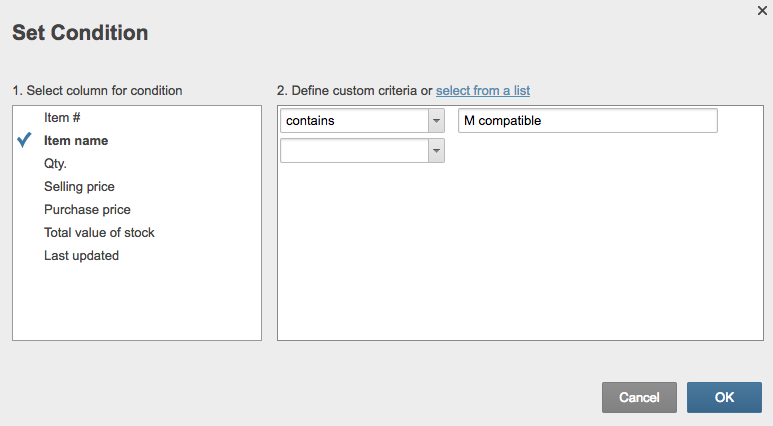This screenshot has width=773, height=426.
Task: Click the 'Set Condition' dialog heading
Action: click(80, 33)
